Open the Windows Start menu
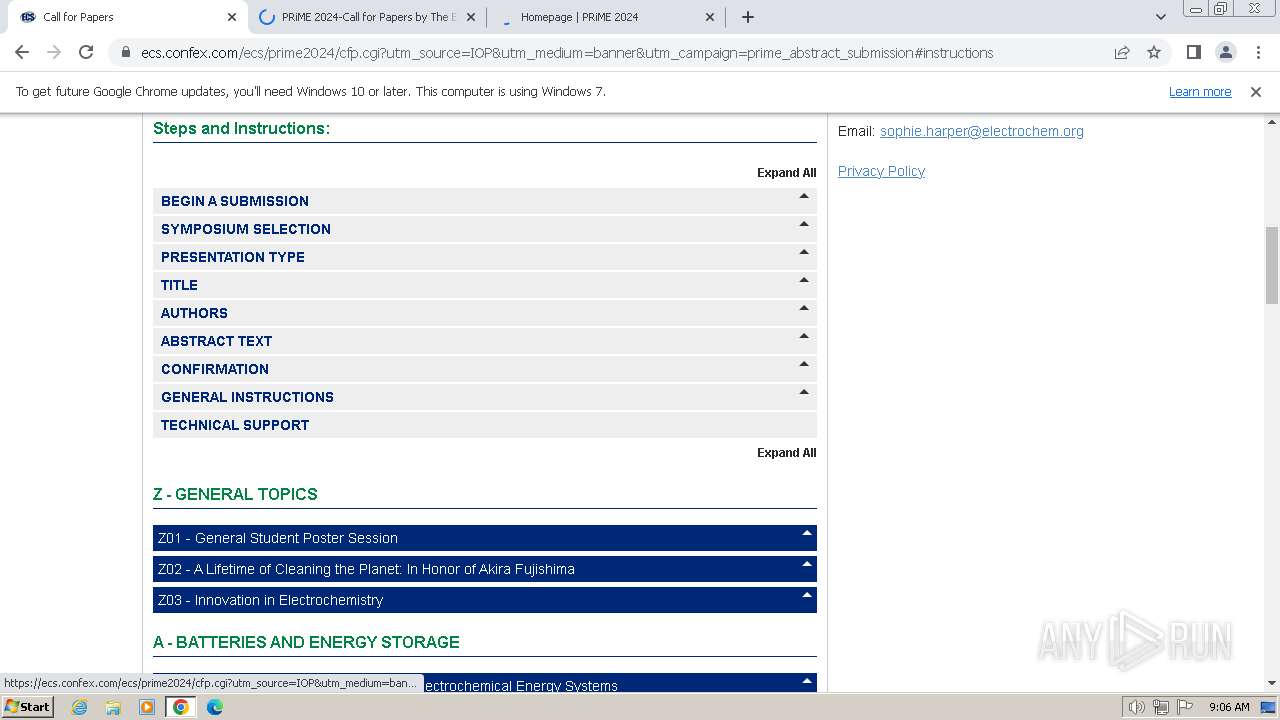The height and width of the screenshot is (720, 1280). tap(27, 707)
